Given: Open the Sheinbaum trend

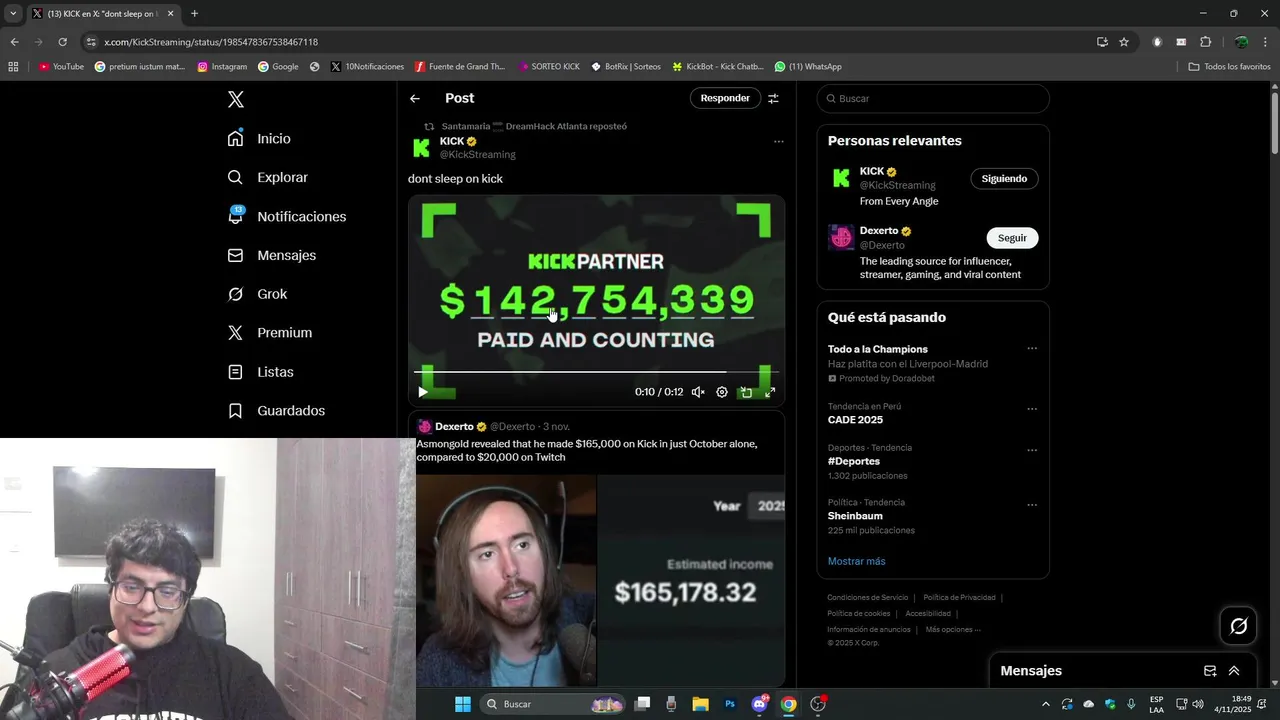Looking at the screenshot, I should [855, 516].
